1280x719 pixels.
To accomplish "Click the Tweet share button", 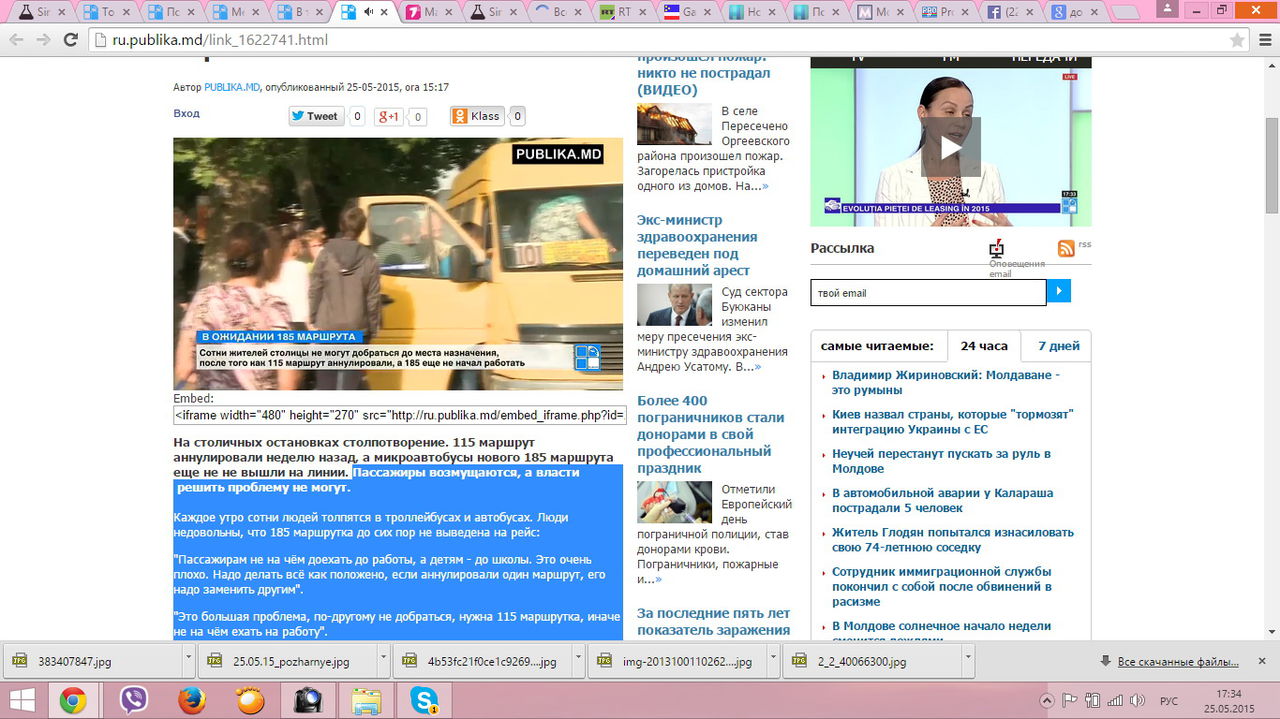I will (316, 116).
